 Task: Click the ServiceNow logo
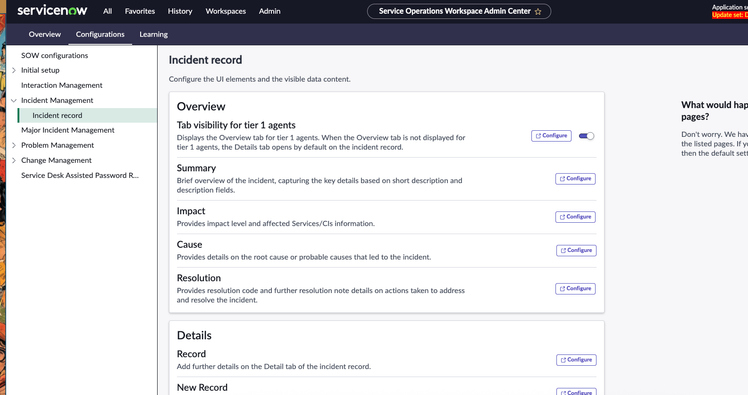tap(52, 10)
